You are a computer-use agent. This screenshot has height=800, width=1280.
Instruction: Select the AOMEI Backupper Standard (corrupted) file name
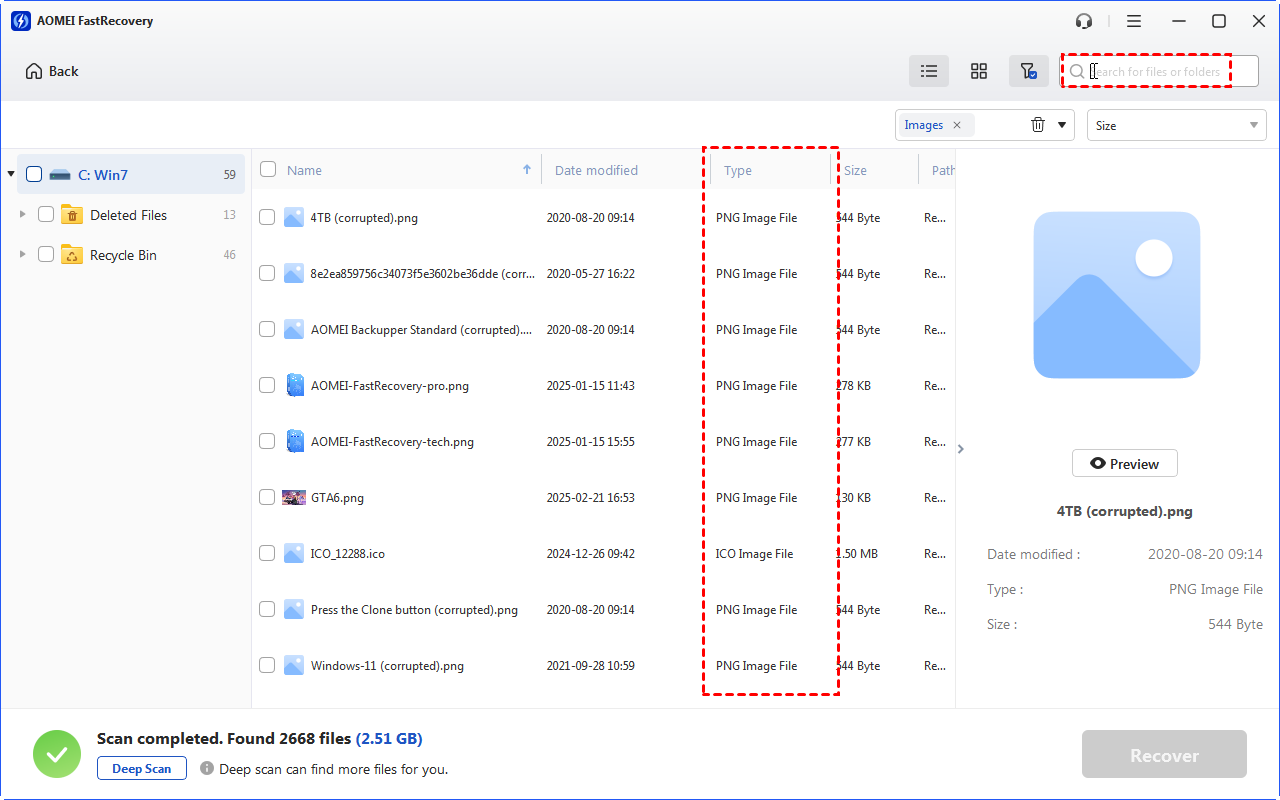click(x=422, y=329)
